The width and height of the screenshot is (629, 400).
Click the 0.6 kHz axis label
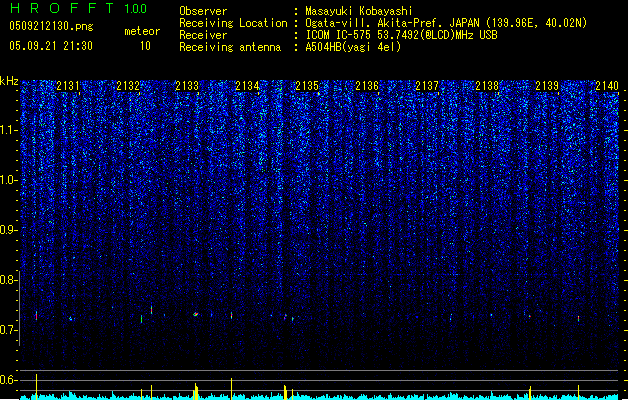tap(8, 380)
